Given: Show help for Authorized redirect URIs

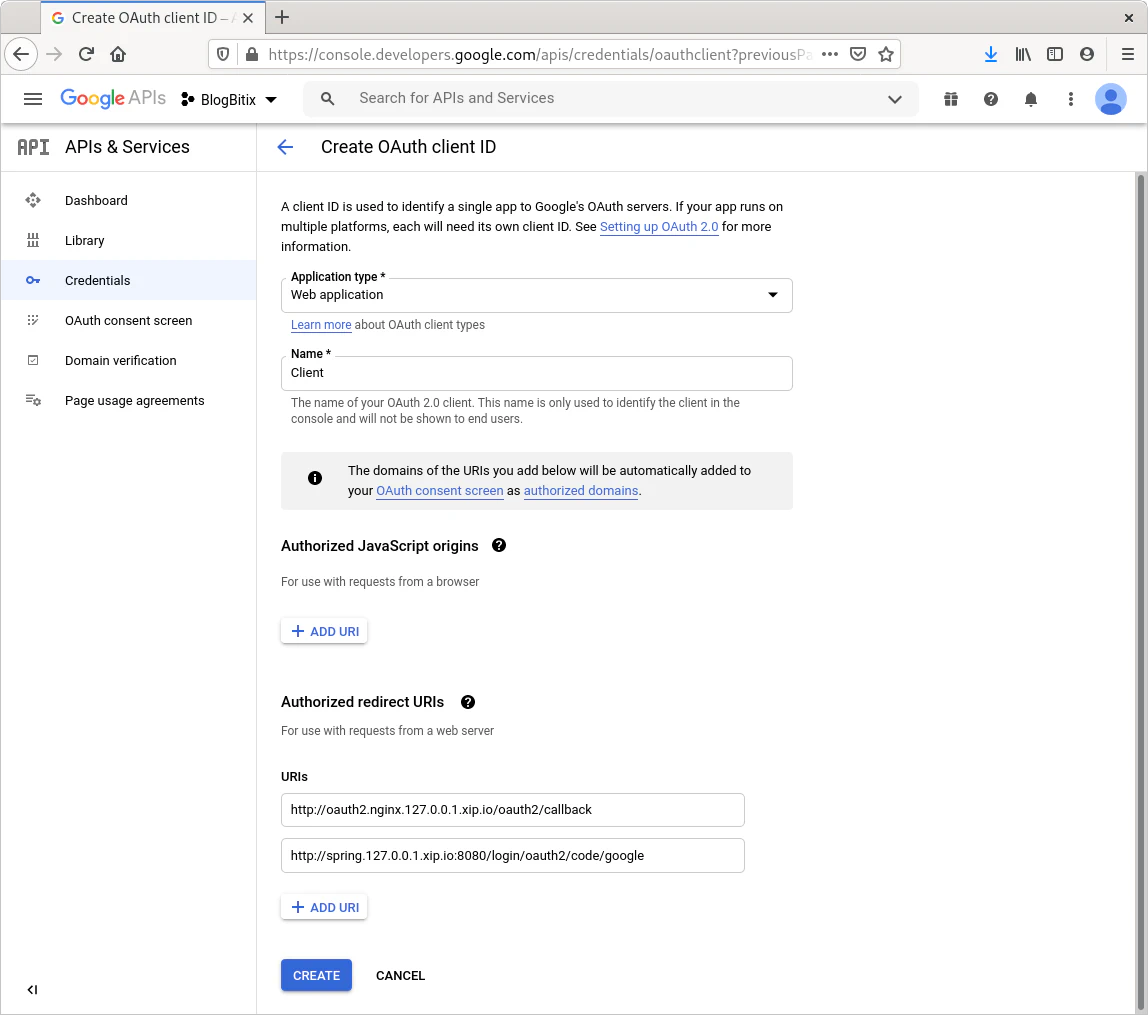Looking at the screenshot, I should coord(467,702).
